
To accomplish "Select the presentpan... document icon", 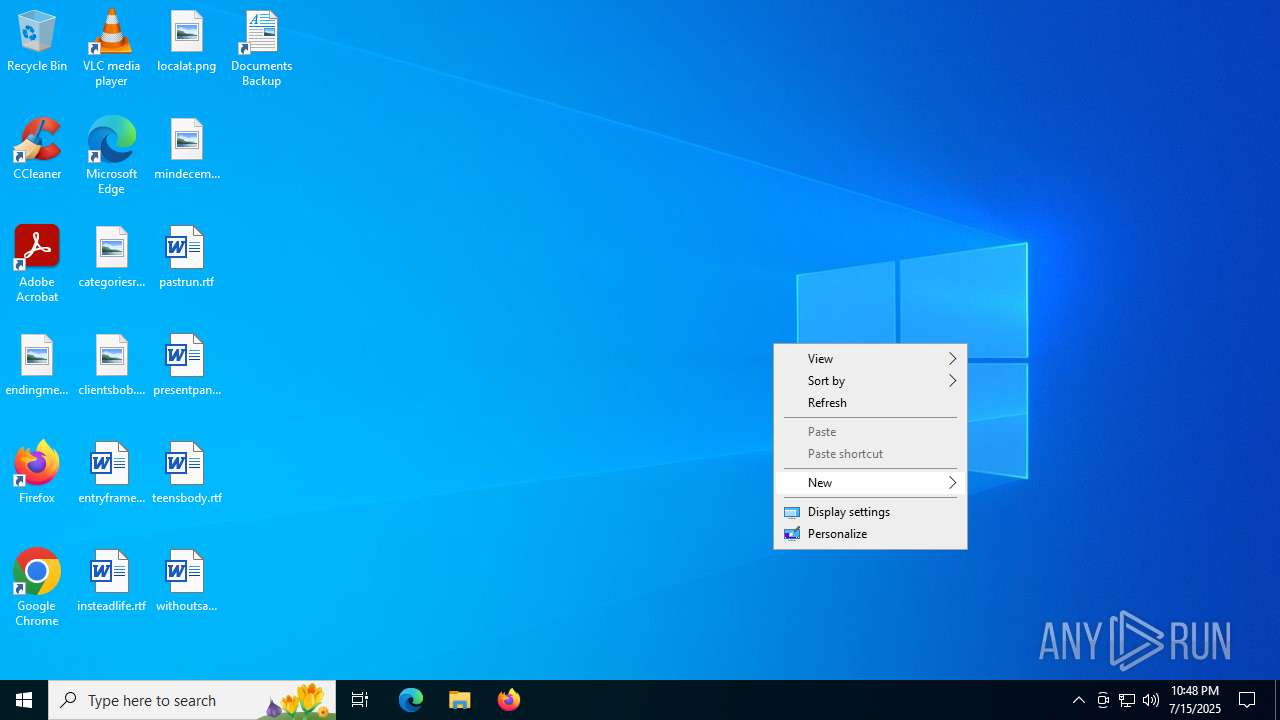I will tap(187, 366).
